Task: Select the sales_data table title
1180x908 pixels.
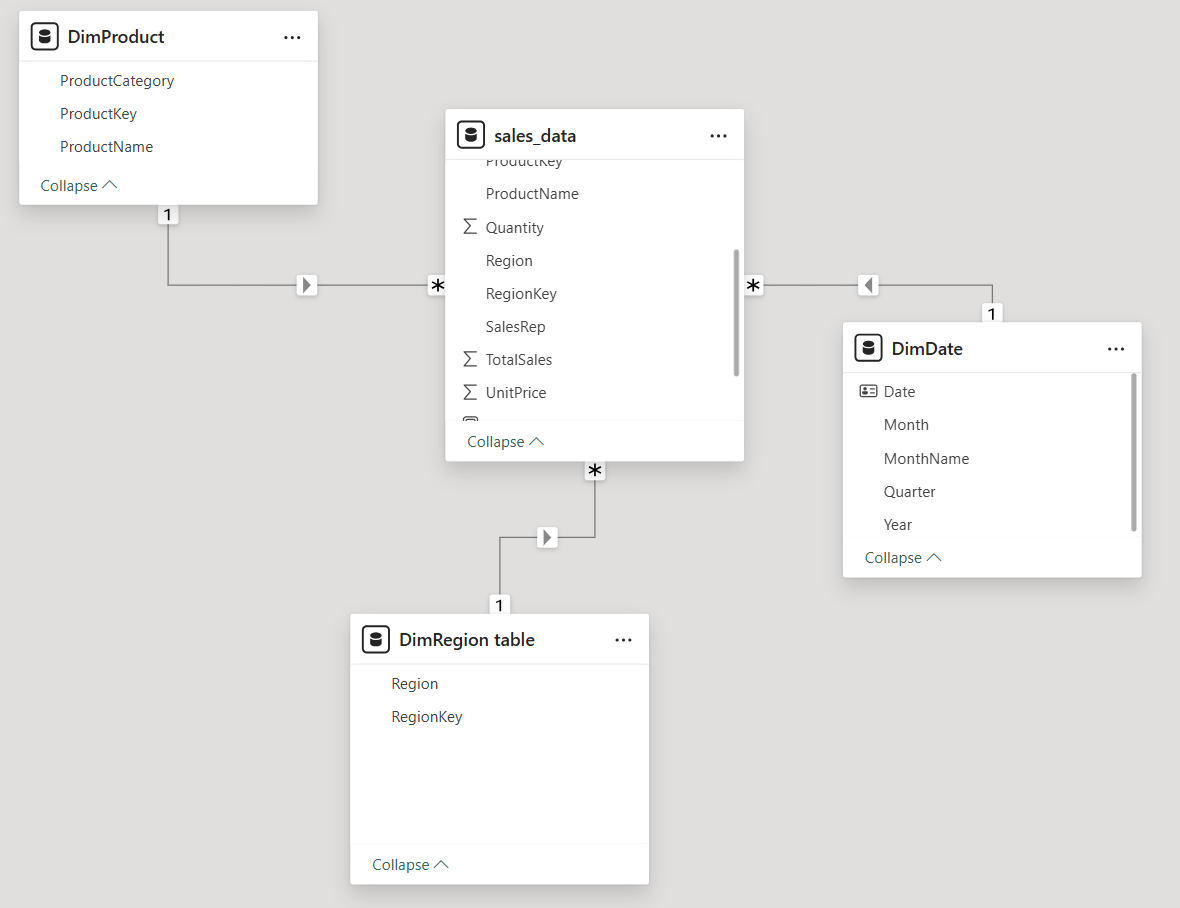Action: (535, 136)
